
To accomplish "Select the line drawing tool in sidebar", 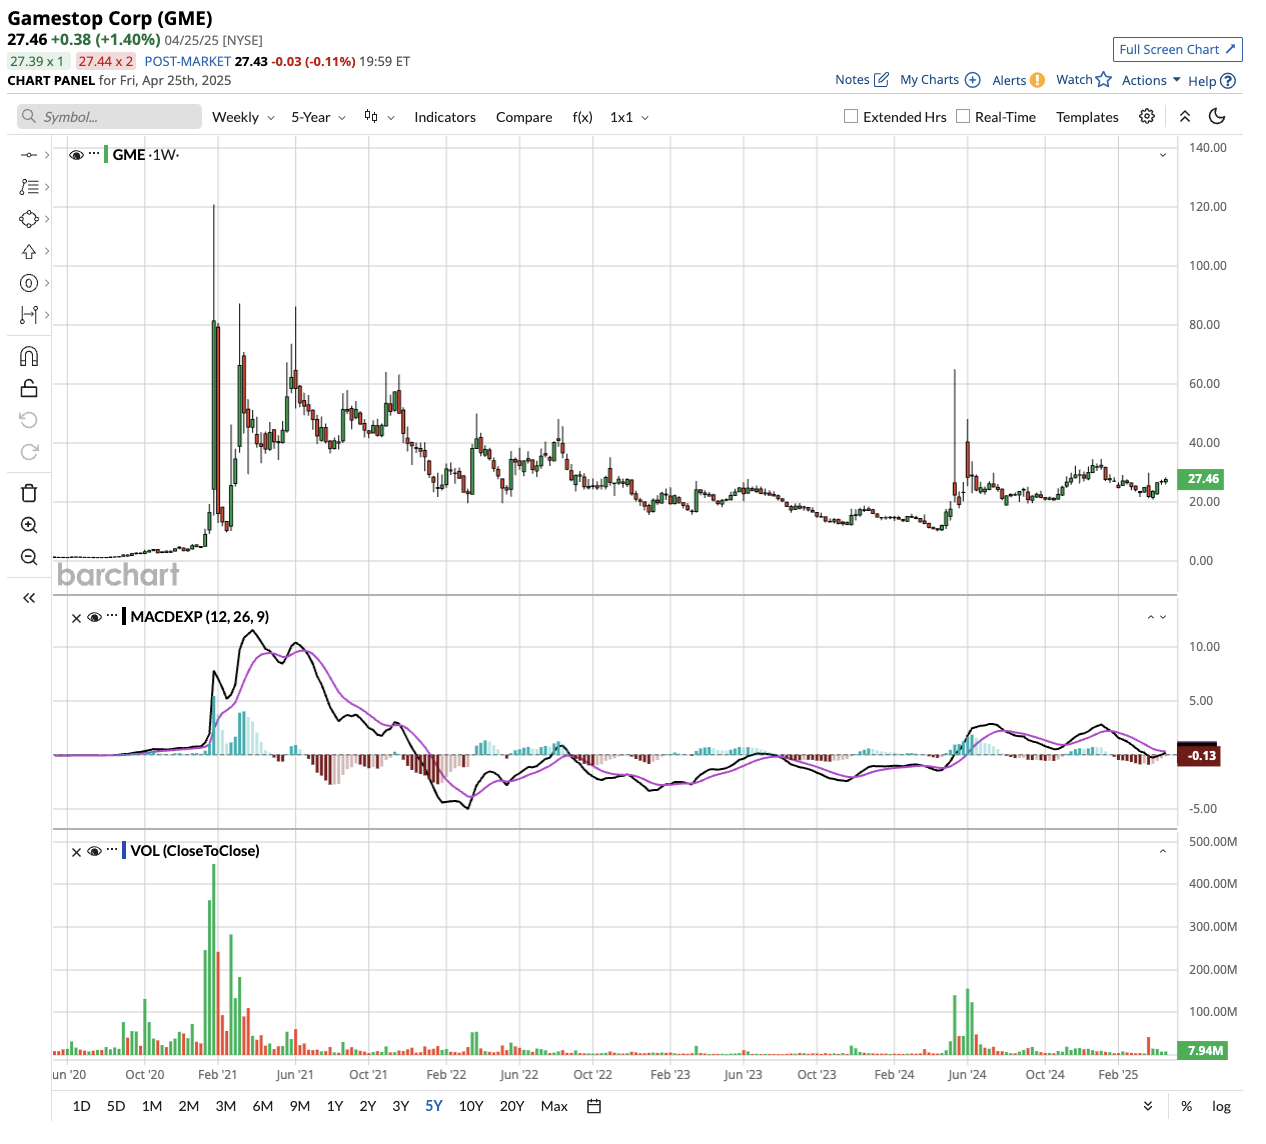I will [x=29, y=155].
